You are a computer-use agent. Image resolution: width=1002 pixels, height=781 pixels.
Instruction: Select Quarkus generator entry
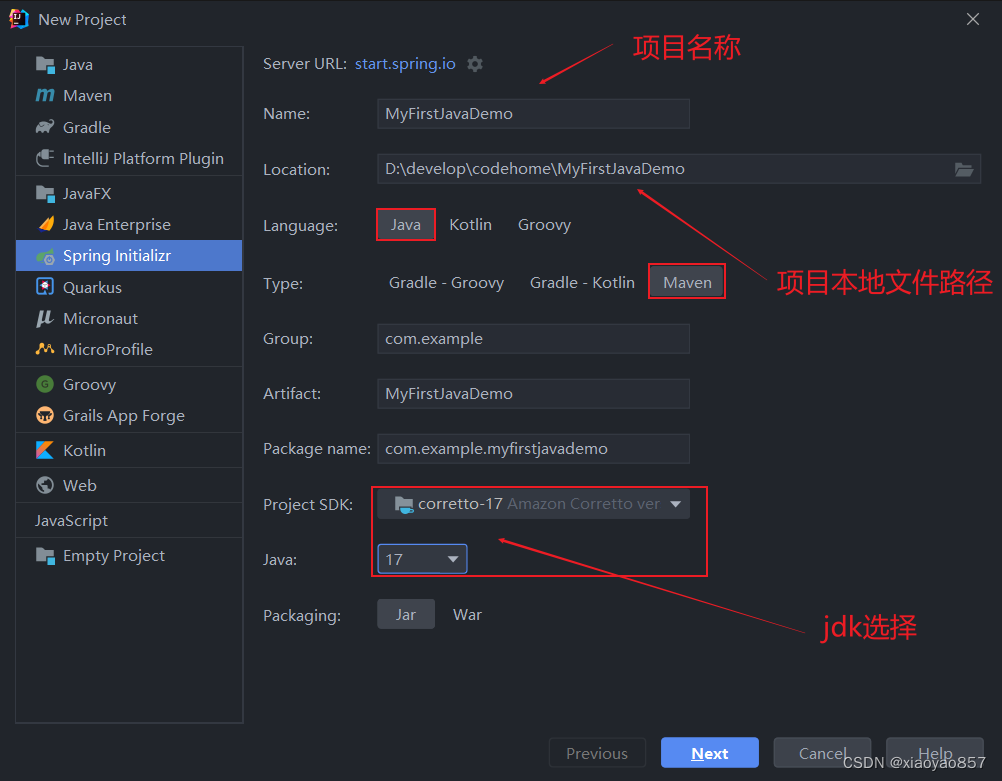pyautogui.click(x=129, y=287)
